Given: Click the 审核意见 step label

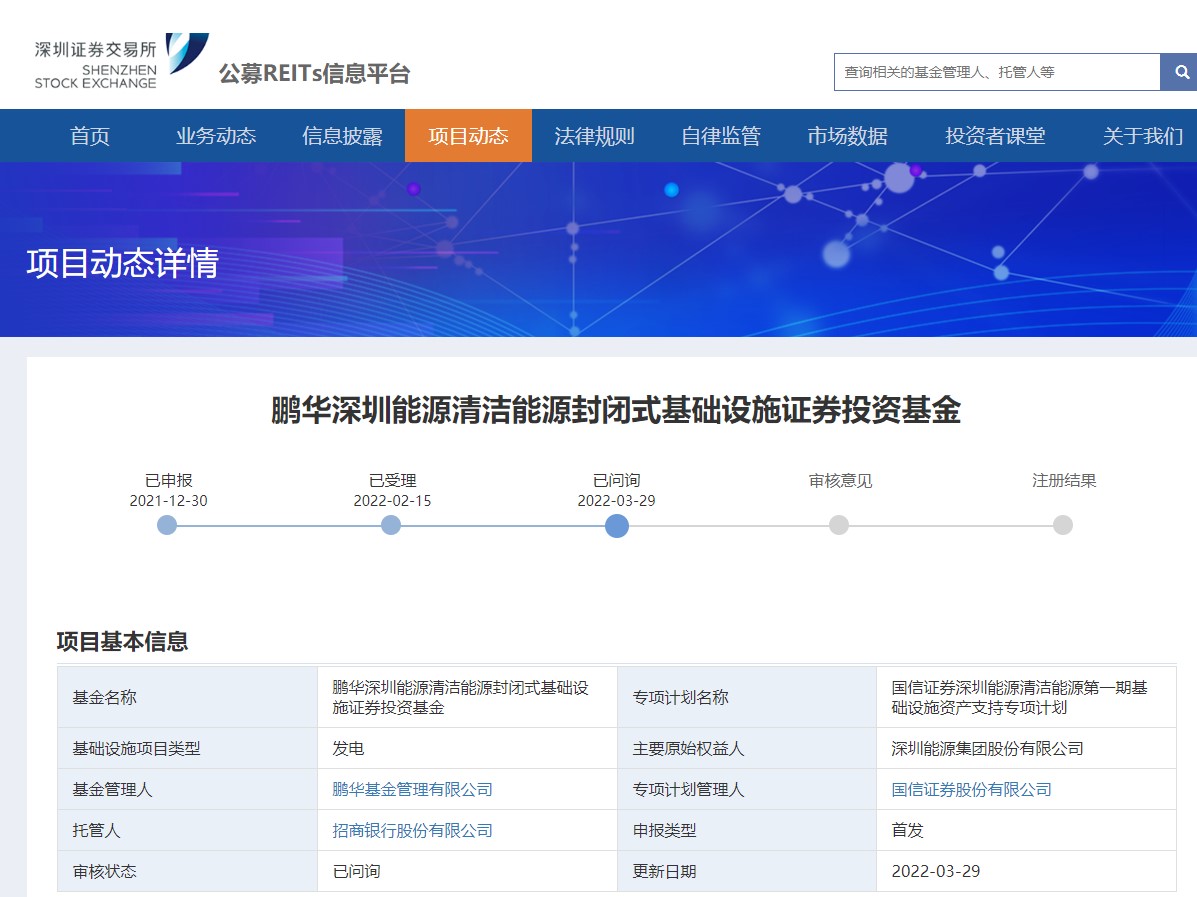Looking at the screenshot, I should (x=840, y=480).
